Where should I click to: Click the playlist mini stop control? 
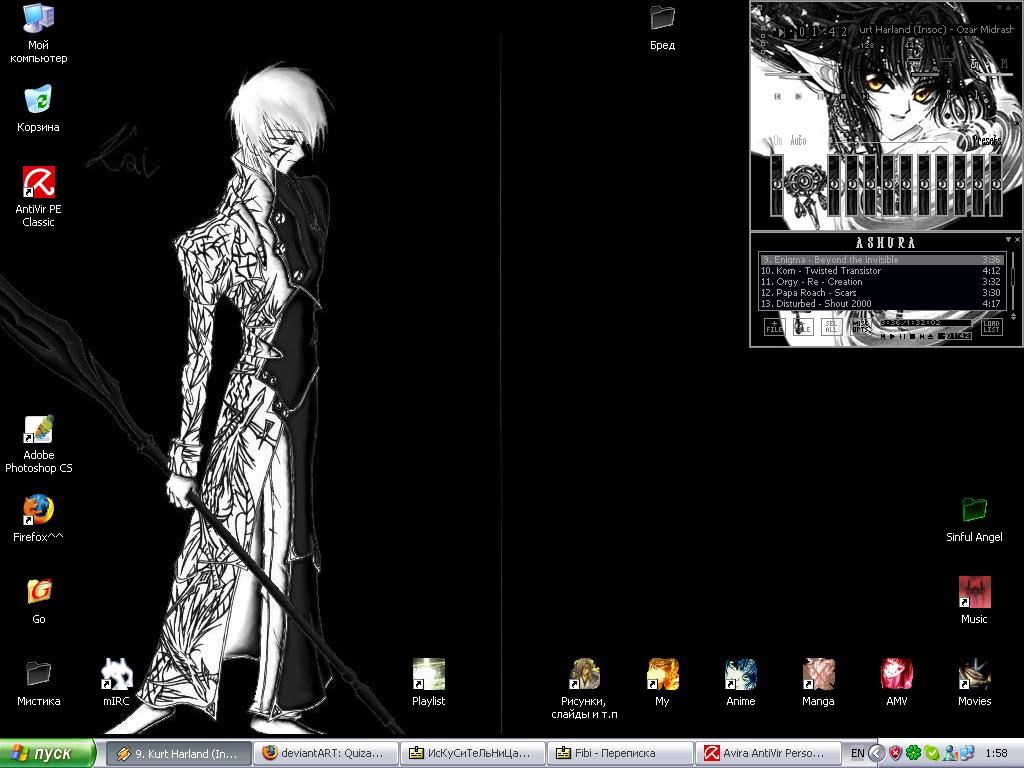pyautogui.click(x=912, y=336)
